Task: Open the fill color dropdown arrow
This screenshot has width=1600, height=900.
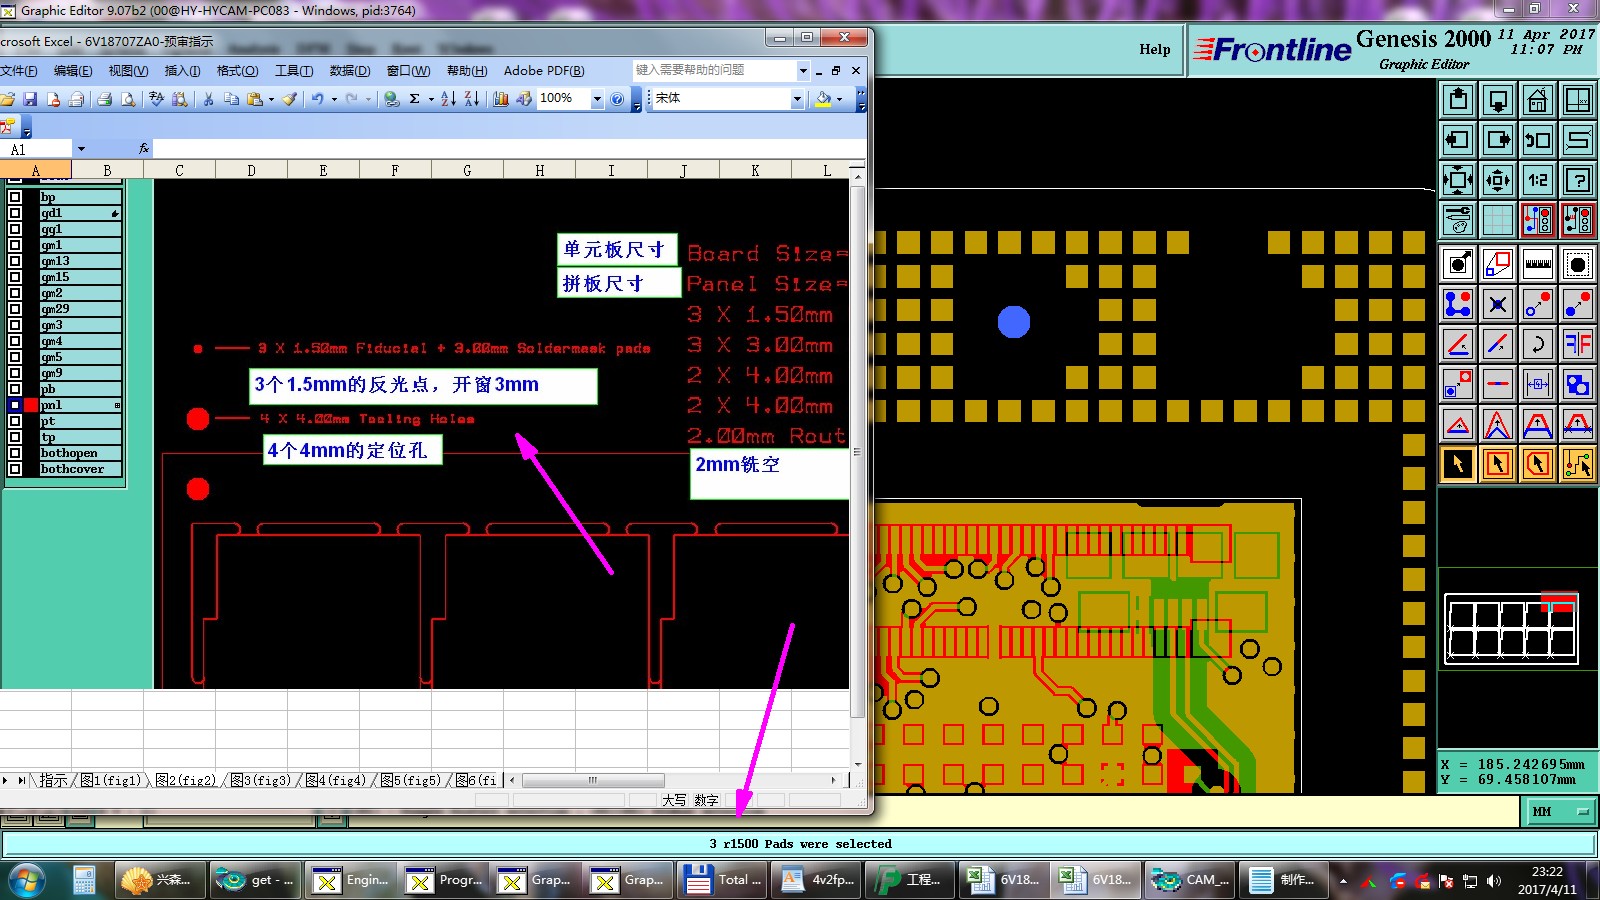Action: 839,99
